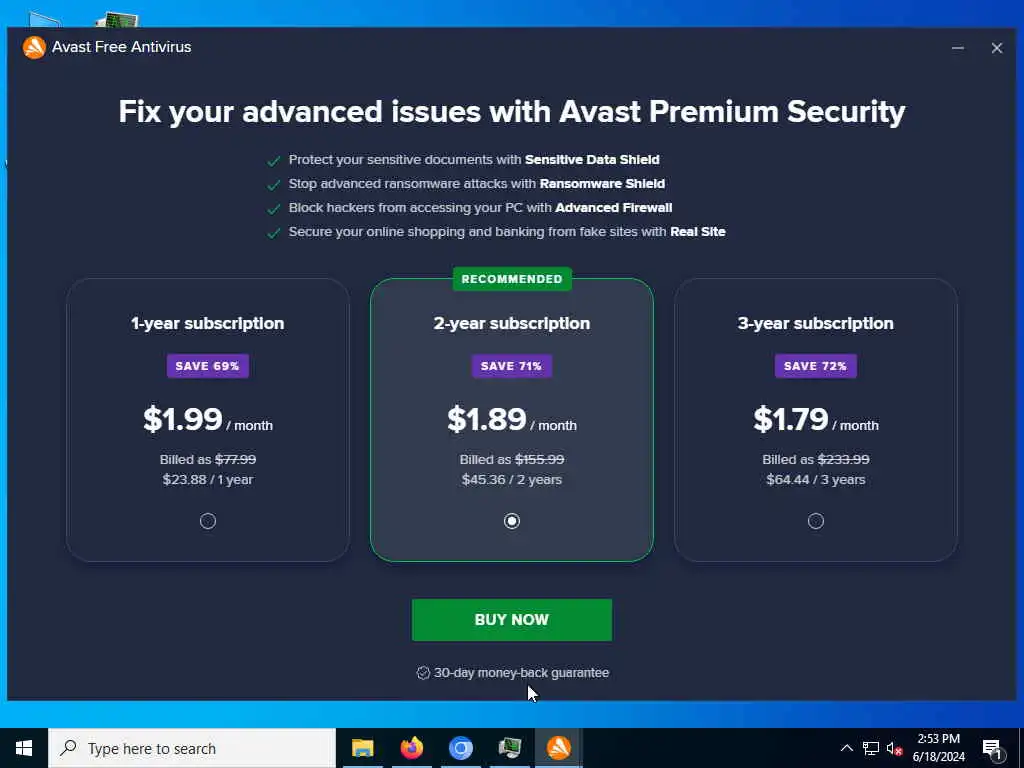Open Chrome browser from the taskbar
Image resolution: width=1024 pixels, height=768 pixels.
coord(460,748)
